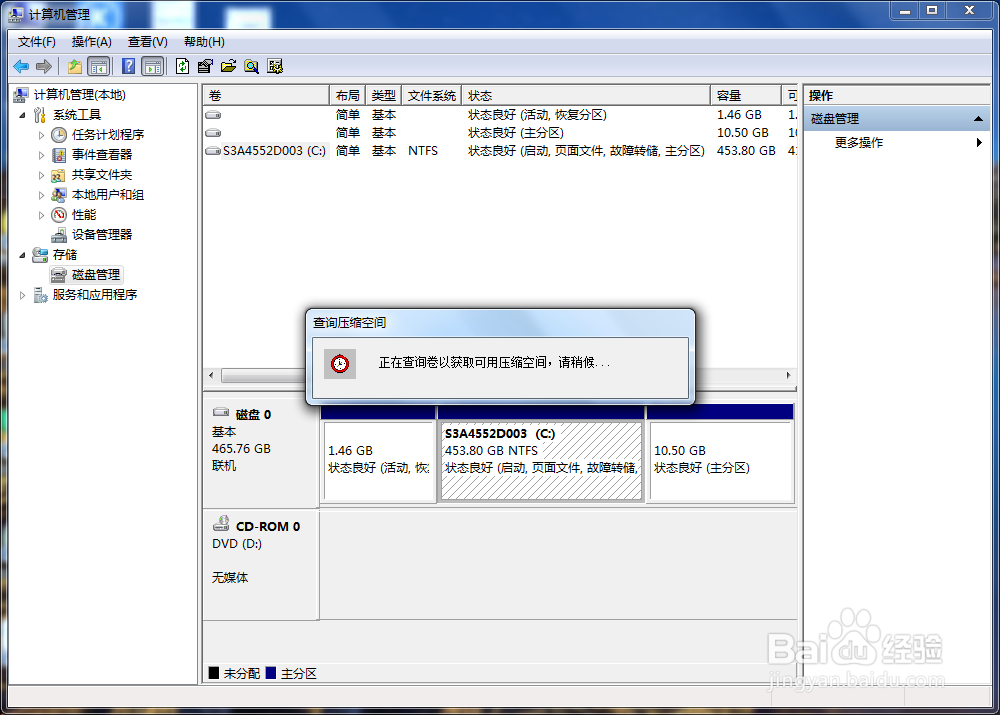Expand the 共享文件夹 node arrow
Viewport: 1000px width, 715px height.
tap(41, 175)
